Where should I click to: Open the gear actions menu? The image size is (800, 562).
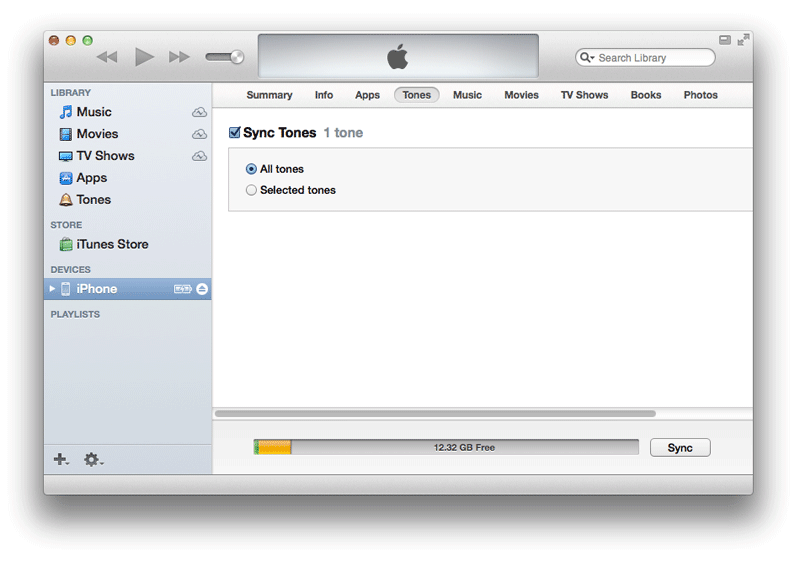pos(92,459)
